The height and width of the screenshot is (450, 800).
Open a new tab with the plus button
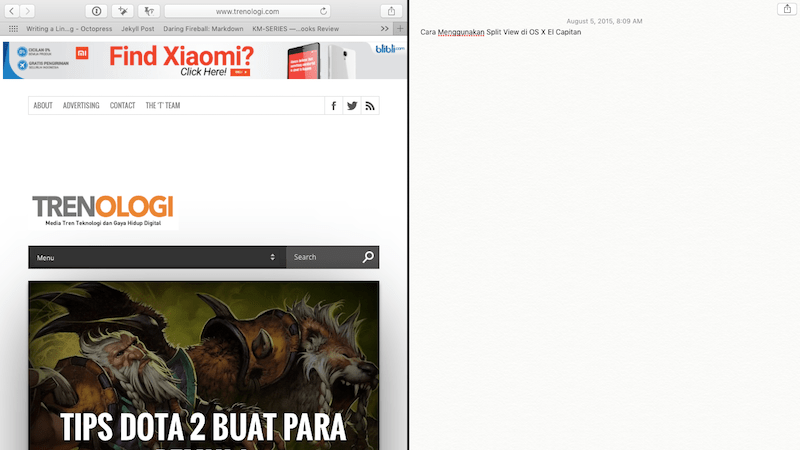coord(400,29)
